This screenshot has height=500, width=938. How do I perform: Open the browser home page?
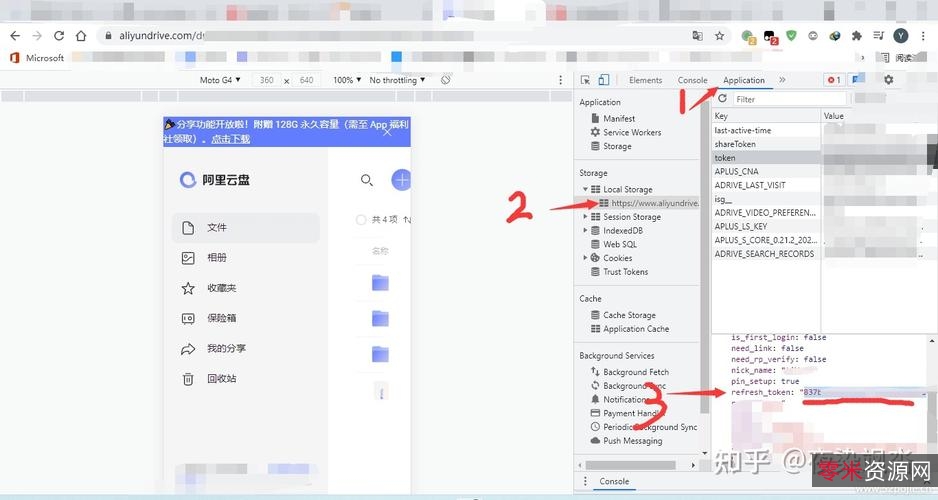[x=81, y=36]
